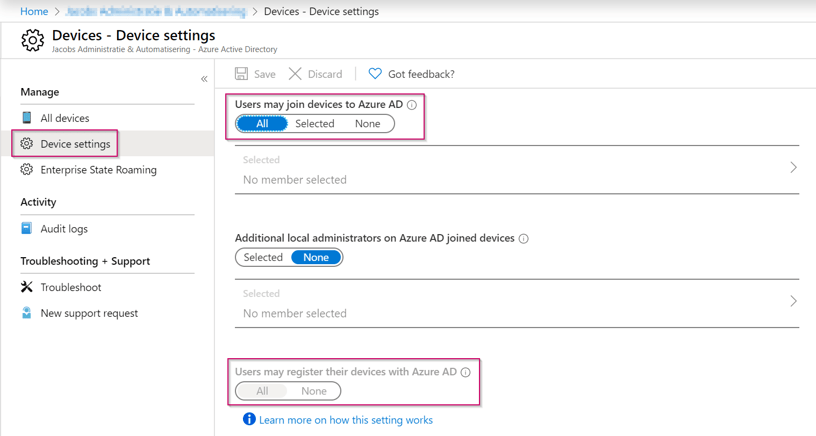Click the Save disk icon
The image size is (816, 436).
pyautogui.click(x=242, y=74)
